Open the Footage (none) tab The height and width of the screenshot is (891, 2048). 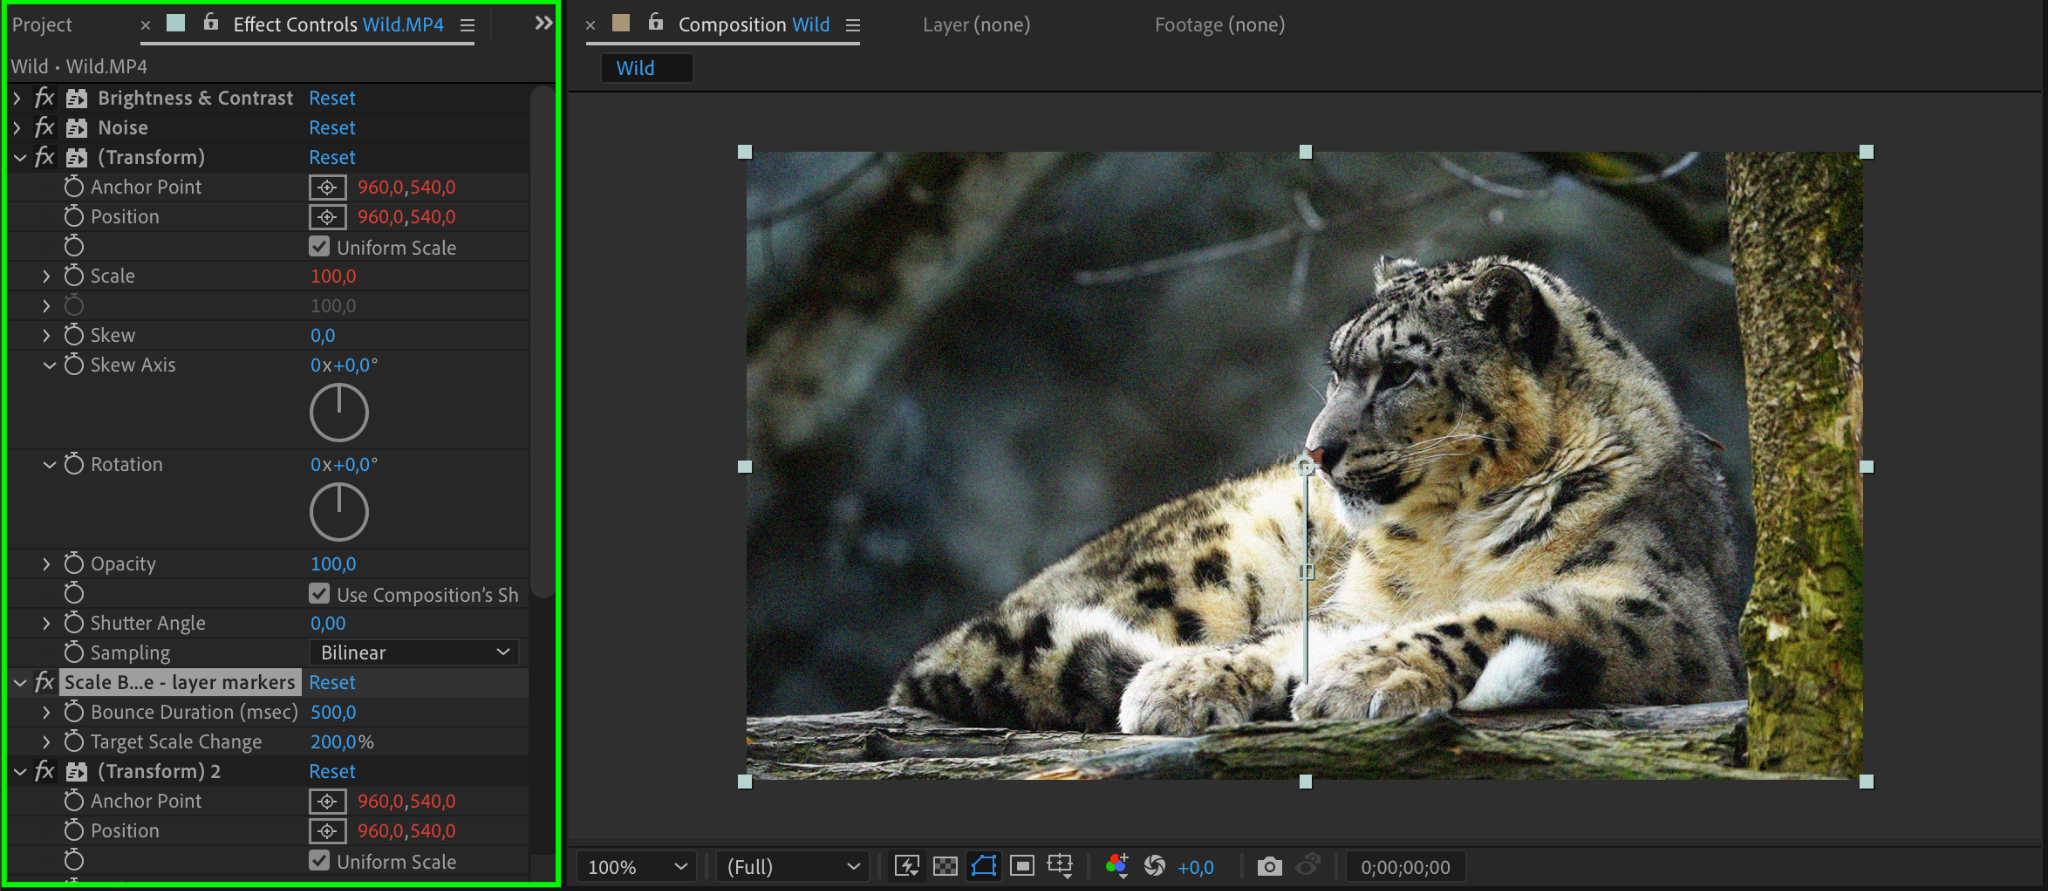[x=1219, y=25]
